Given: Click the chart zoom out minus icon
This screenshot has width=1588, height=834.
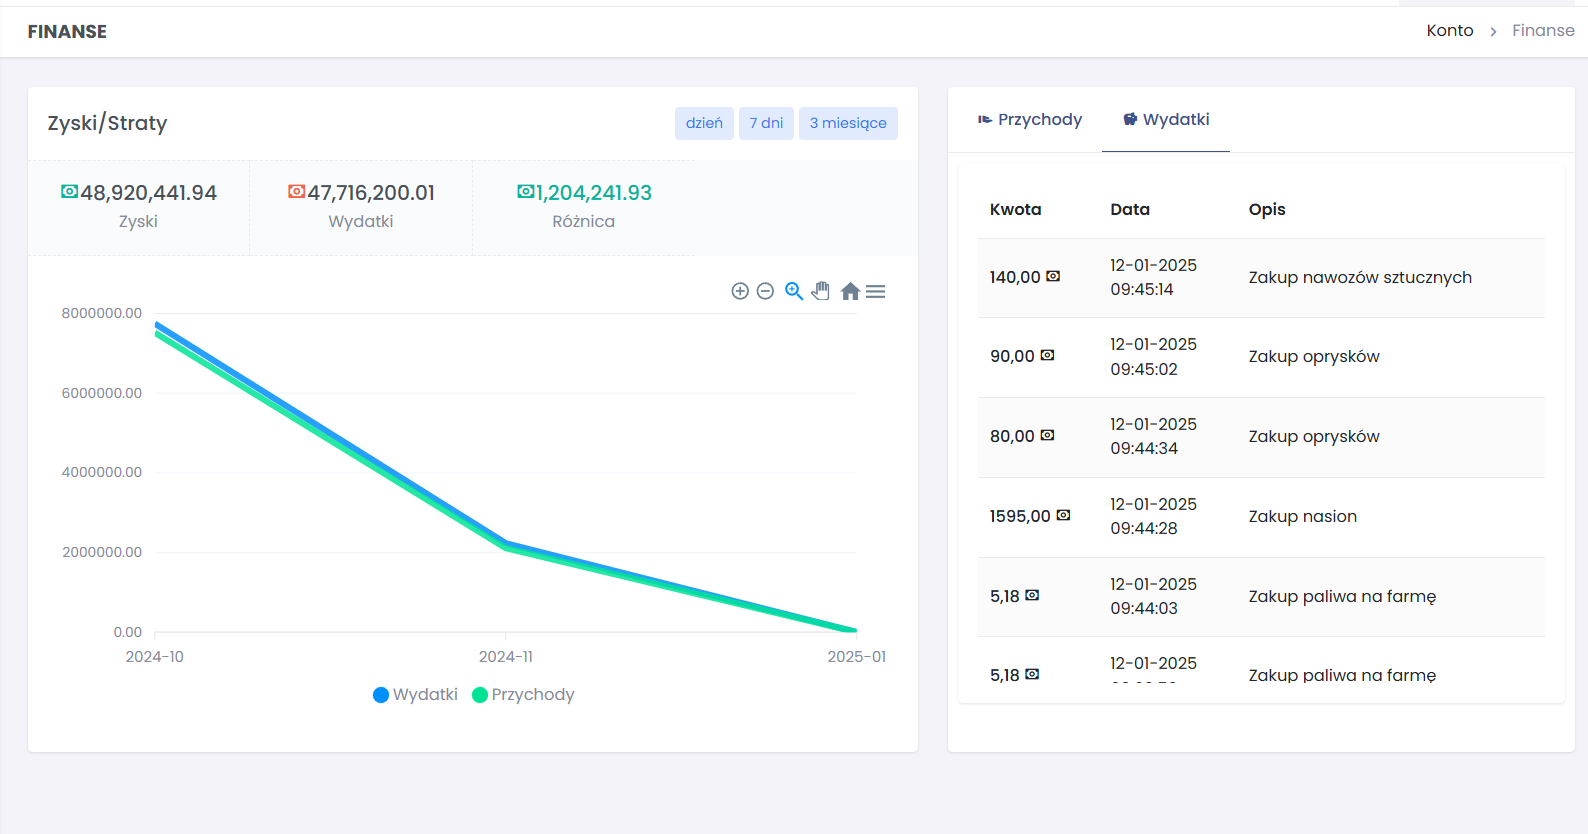Looking at the screenshot, I should click(765, 291).
